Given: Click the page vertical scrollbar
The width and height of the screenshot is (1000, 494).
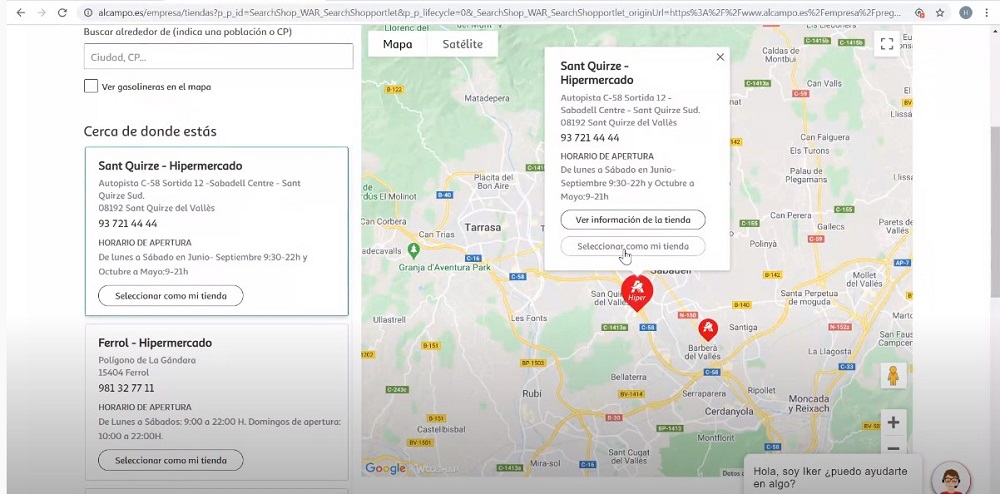Looking at the screenshot, I should (994, 200).
